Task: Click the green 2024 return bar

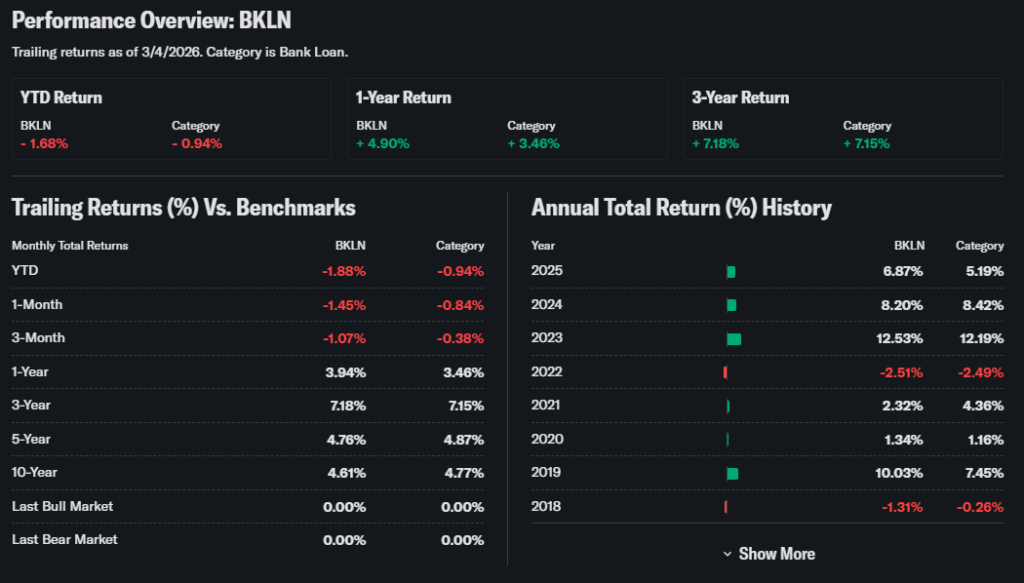Action: tap(731, 305)
